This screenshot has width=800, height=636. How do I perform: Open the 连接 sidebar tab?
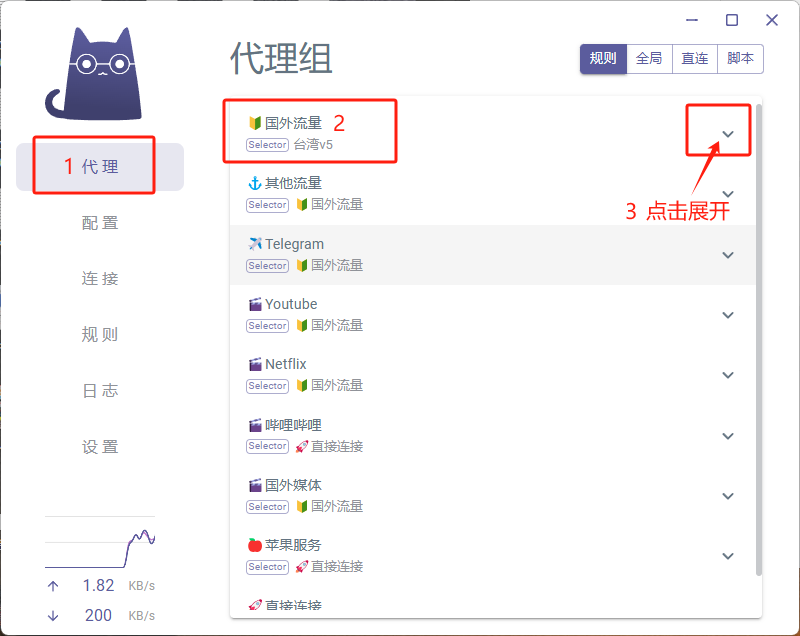[100, 279]
